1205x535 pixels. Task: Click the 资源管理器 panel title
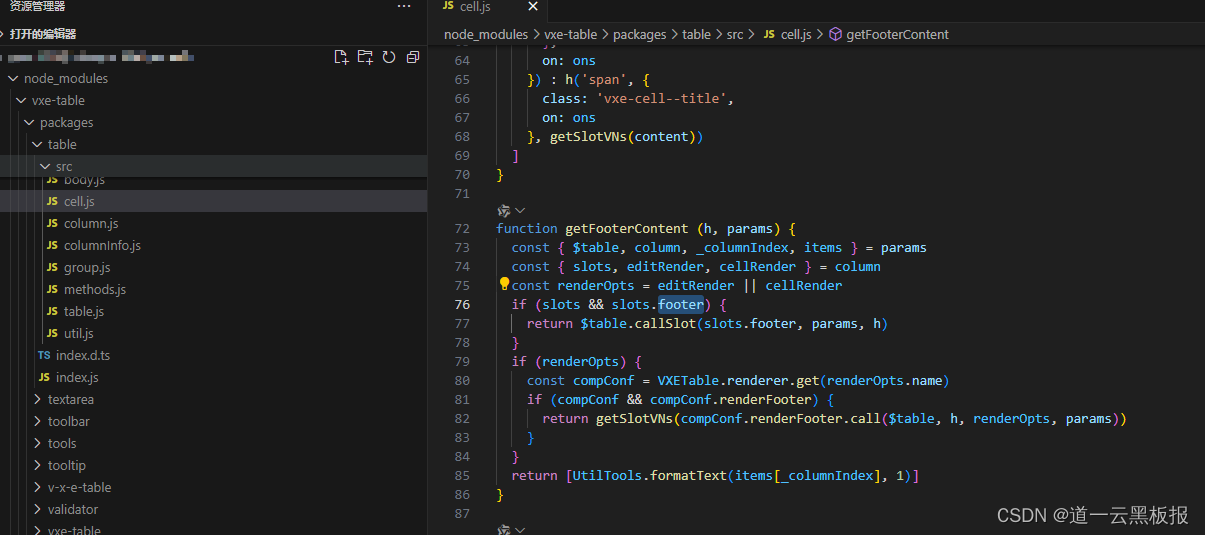(x=38, y=6)
